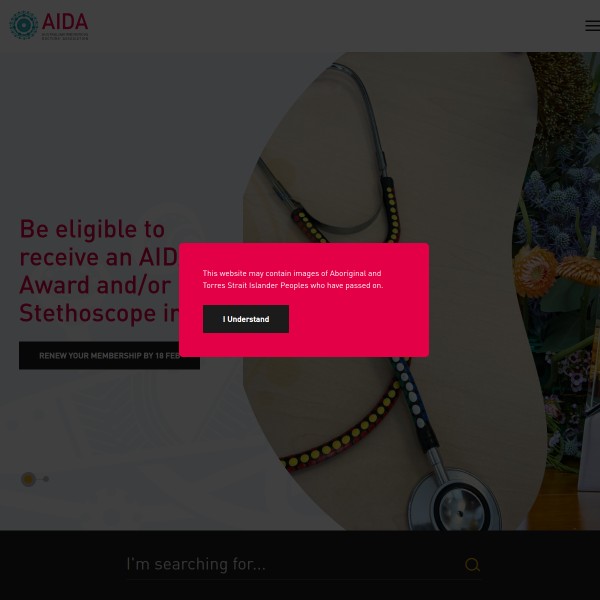The height and width of the screenshot is (600, 600).
Task: Click the "Award and/or" headline line
Action: tap(95, 285)
